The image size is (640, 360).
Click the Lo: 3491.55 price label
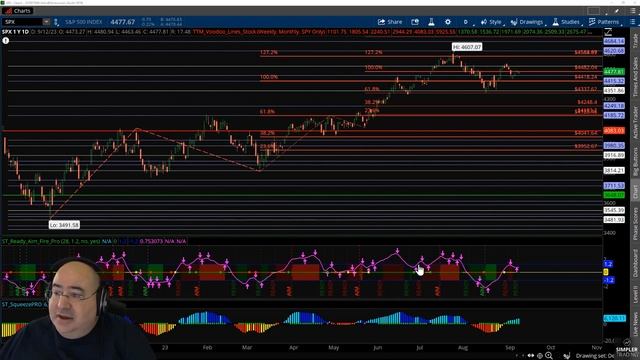(x=64, y=225)
